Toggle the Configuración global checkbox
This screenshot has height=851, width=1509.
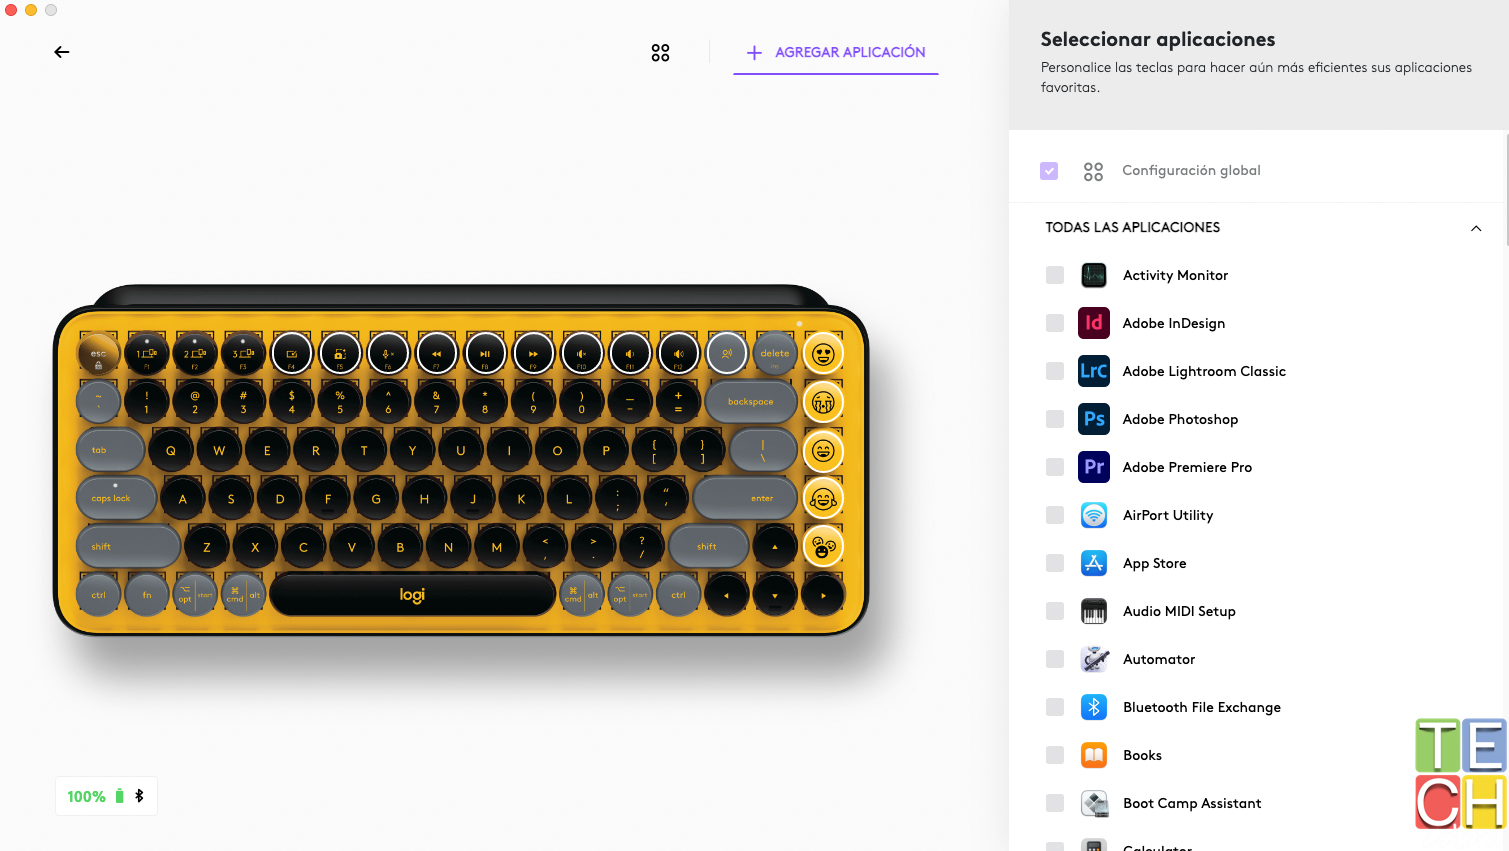pyautogui.click(x=1049, y=171)
